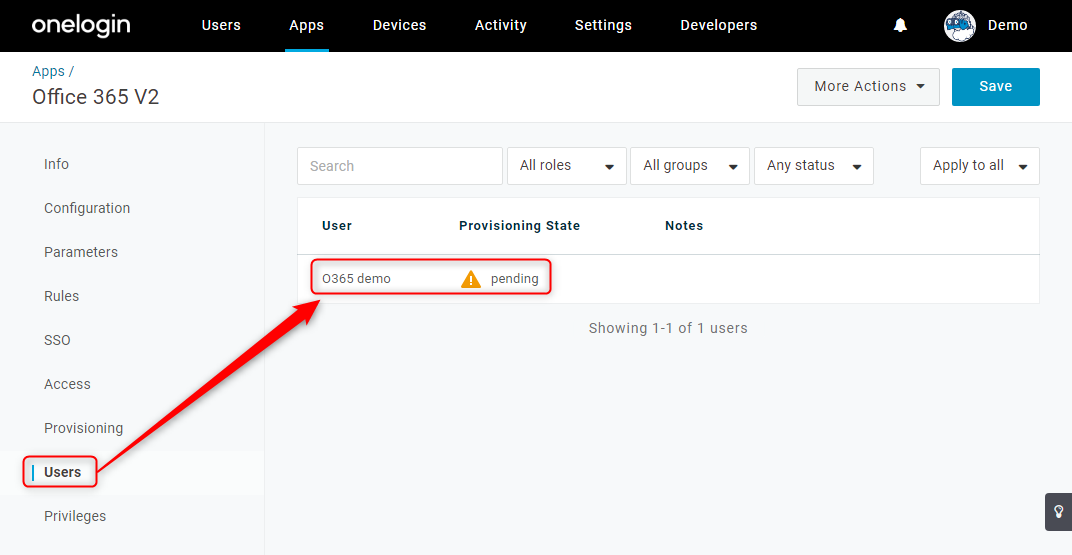Image resolution: width=1072 pixels, height=555 pixels.
Task: Select the Configuration sidebar tab
Action: pyautogui.click(x=87, y=208)
